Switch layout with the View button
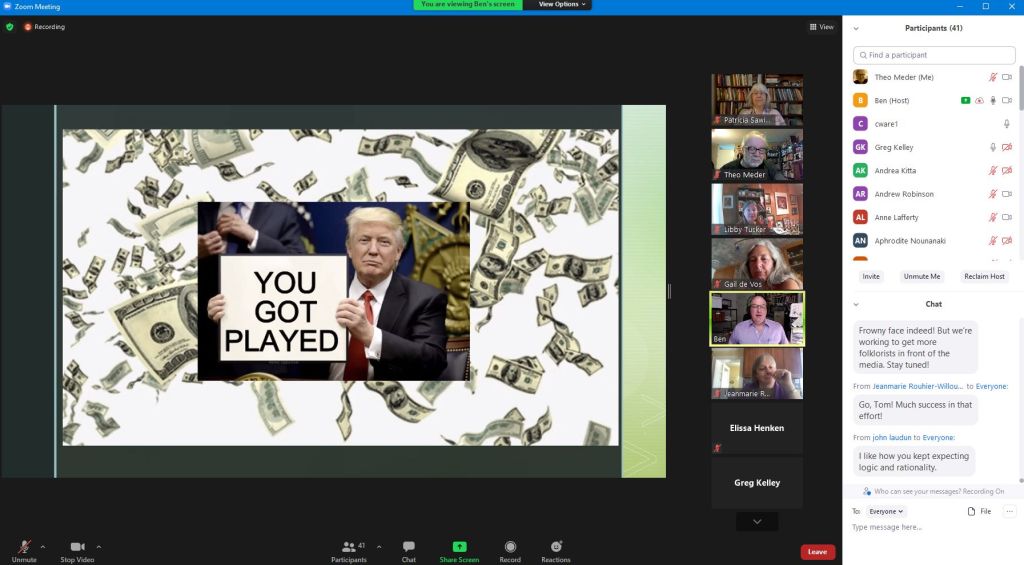The width and height of the screenshot is (1024, 565). (821, 27)
